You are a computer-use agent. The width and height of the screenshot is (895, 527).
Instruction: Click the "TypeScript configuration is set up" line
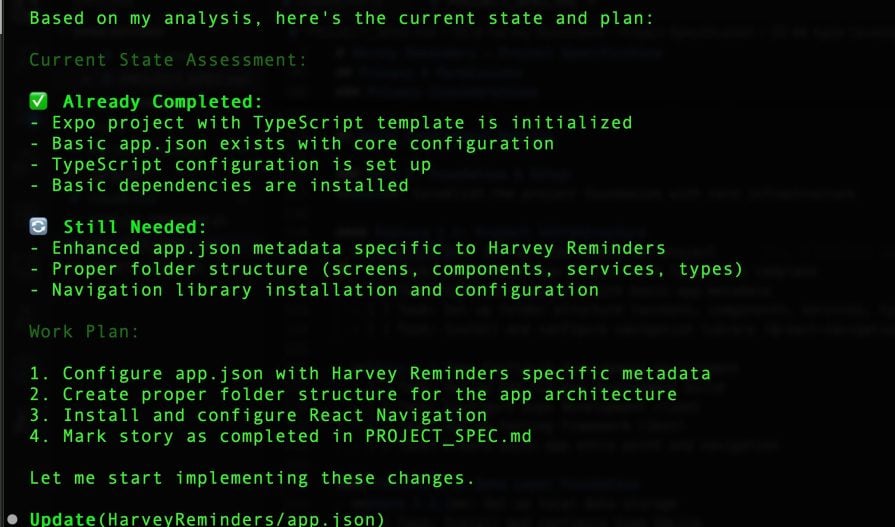click(x=230, y=164)
